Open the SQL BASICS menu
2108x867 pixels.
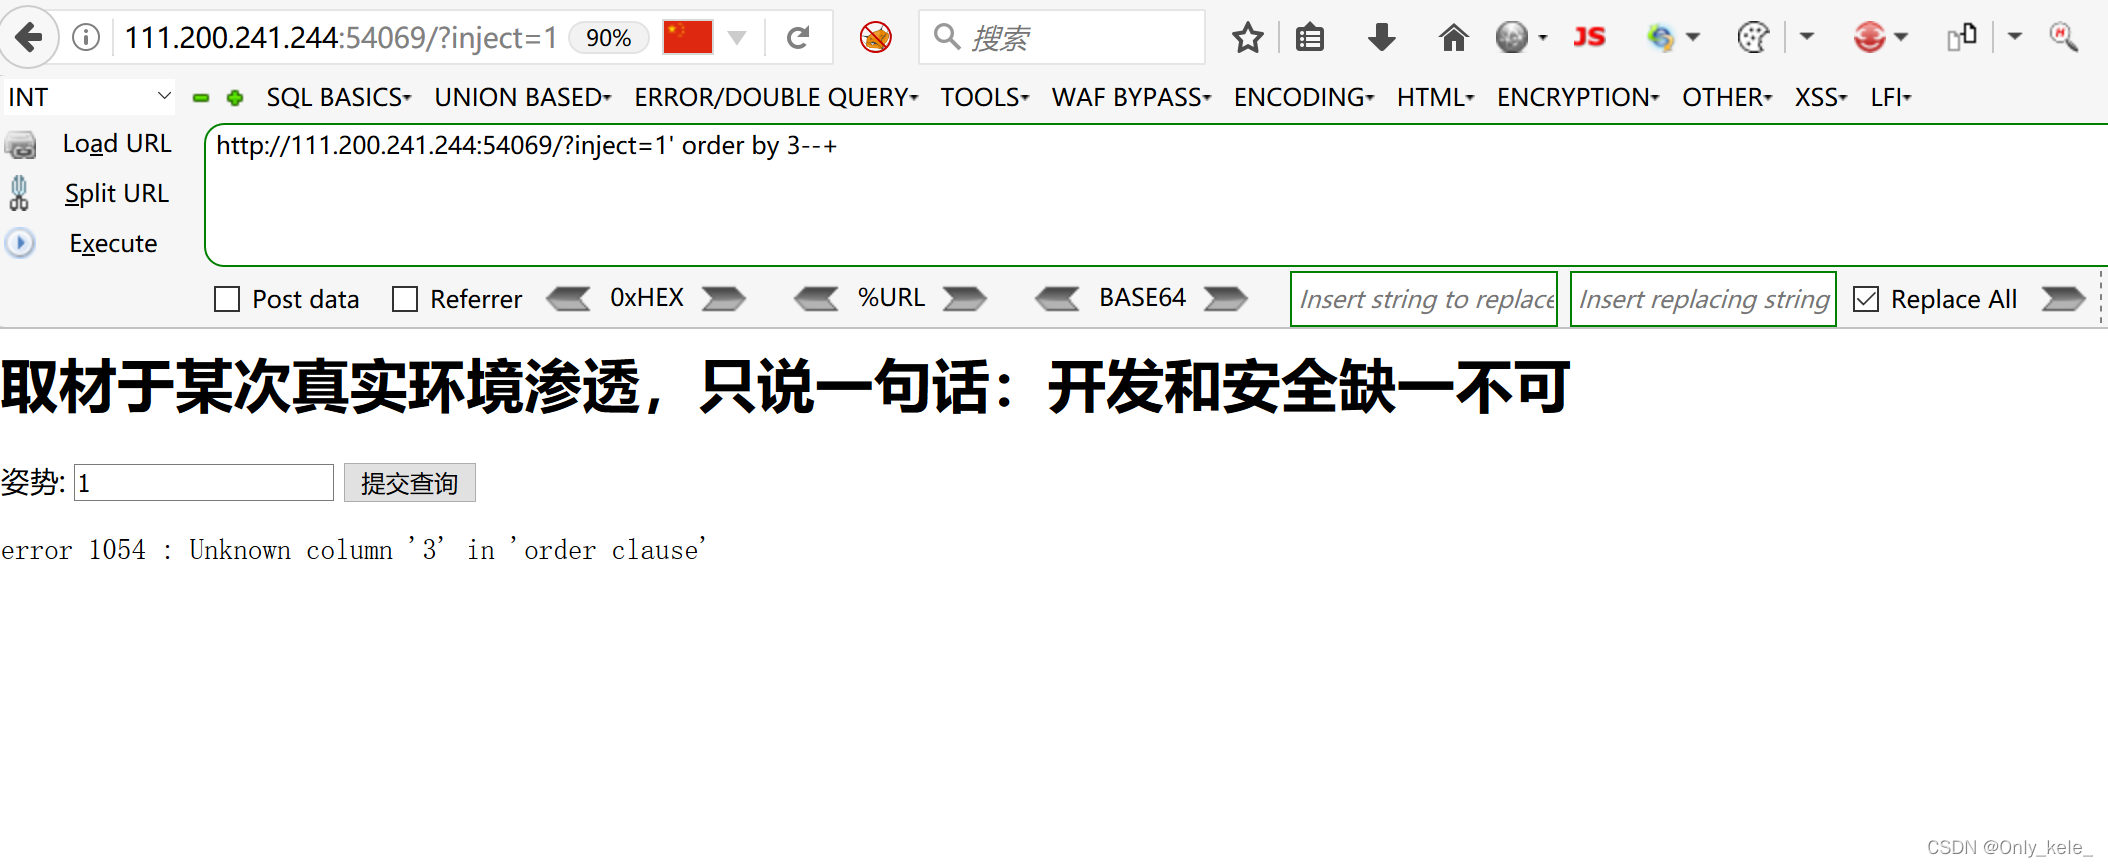point(339,98)
